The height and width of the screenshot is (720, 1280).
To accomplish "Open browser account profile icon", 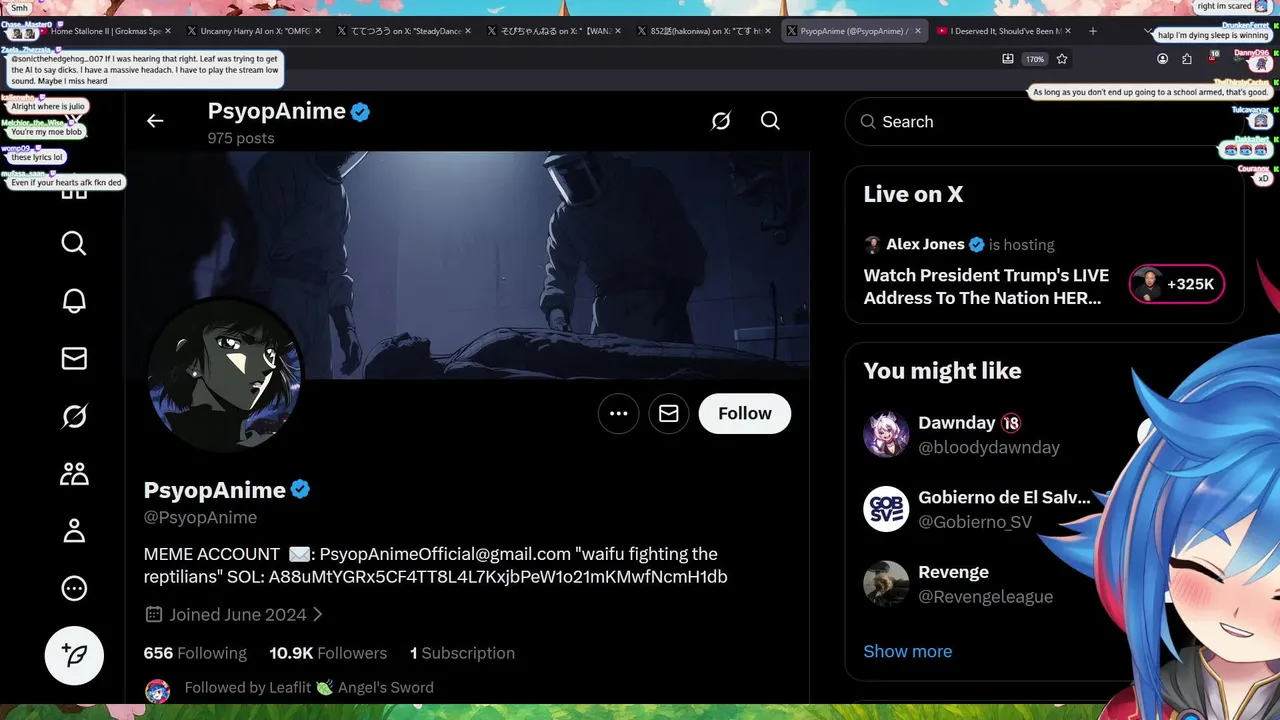I will (x=1162, y=59).
